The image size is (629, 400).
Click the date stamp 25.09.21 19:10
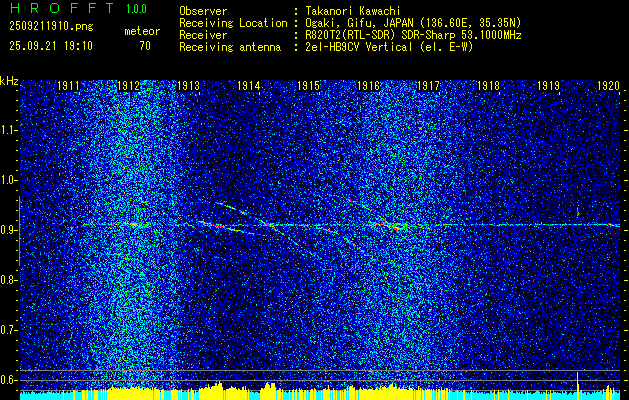pos(51,45)
